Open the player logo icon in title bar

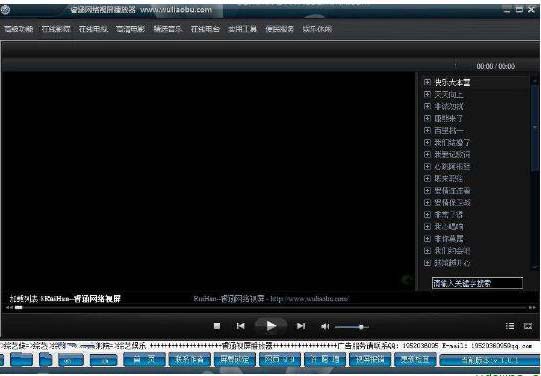tap(5, 10)
